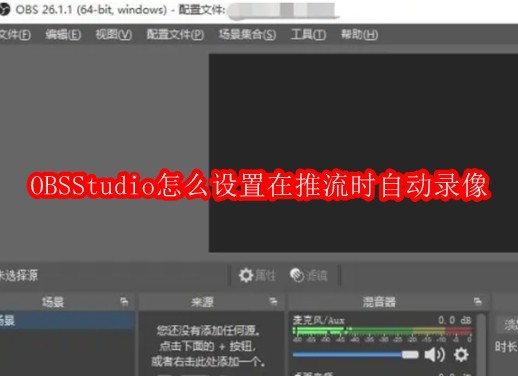
Task: Open the 帮助(H) menu
Action: 359,34
